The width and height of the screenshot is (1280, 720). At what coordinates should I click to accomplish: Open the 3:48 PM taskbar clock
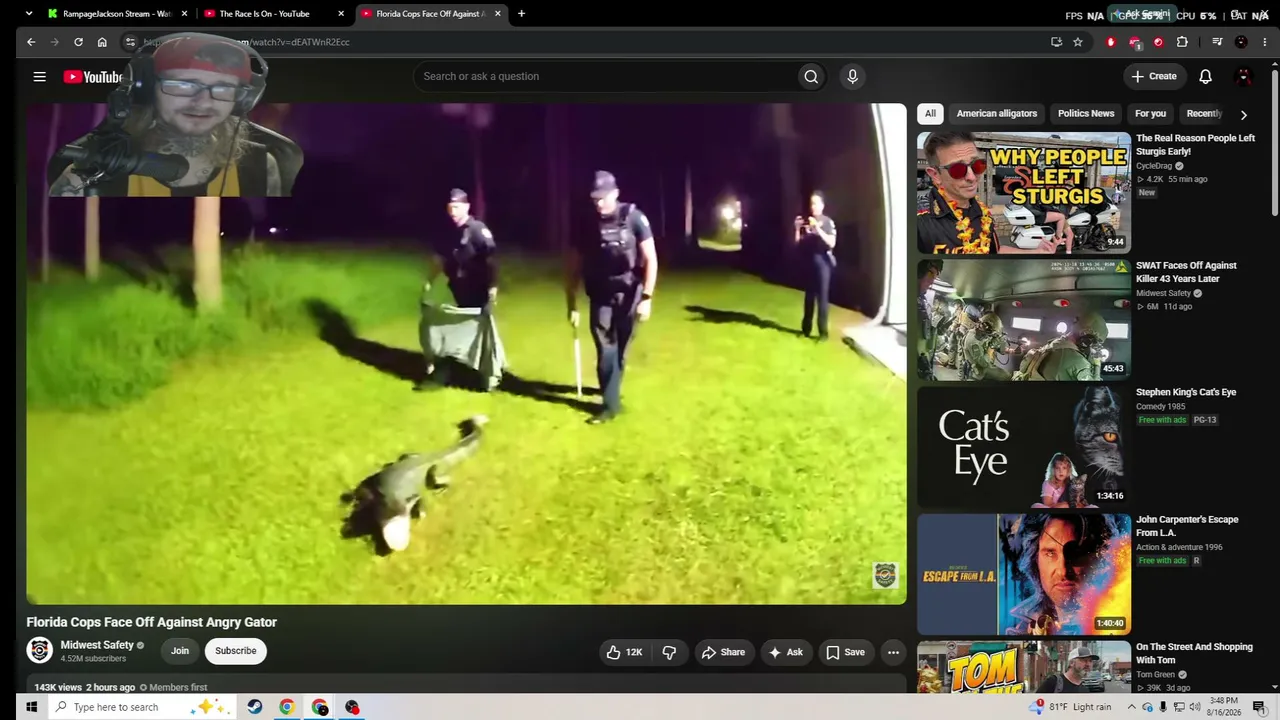[1225, 707]
